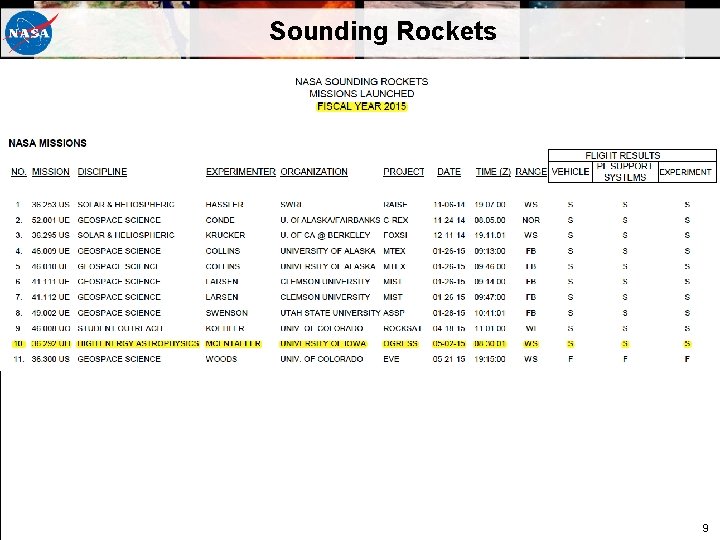Image resolution: width=720 pixels, height=540 pixels.
Task: Click the 'RANGE' column header
Action: (x=531, y=172)
